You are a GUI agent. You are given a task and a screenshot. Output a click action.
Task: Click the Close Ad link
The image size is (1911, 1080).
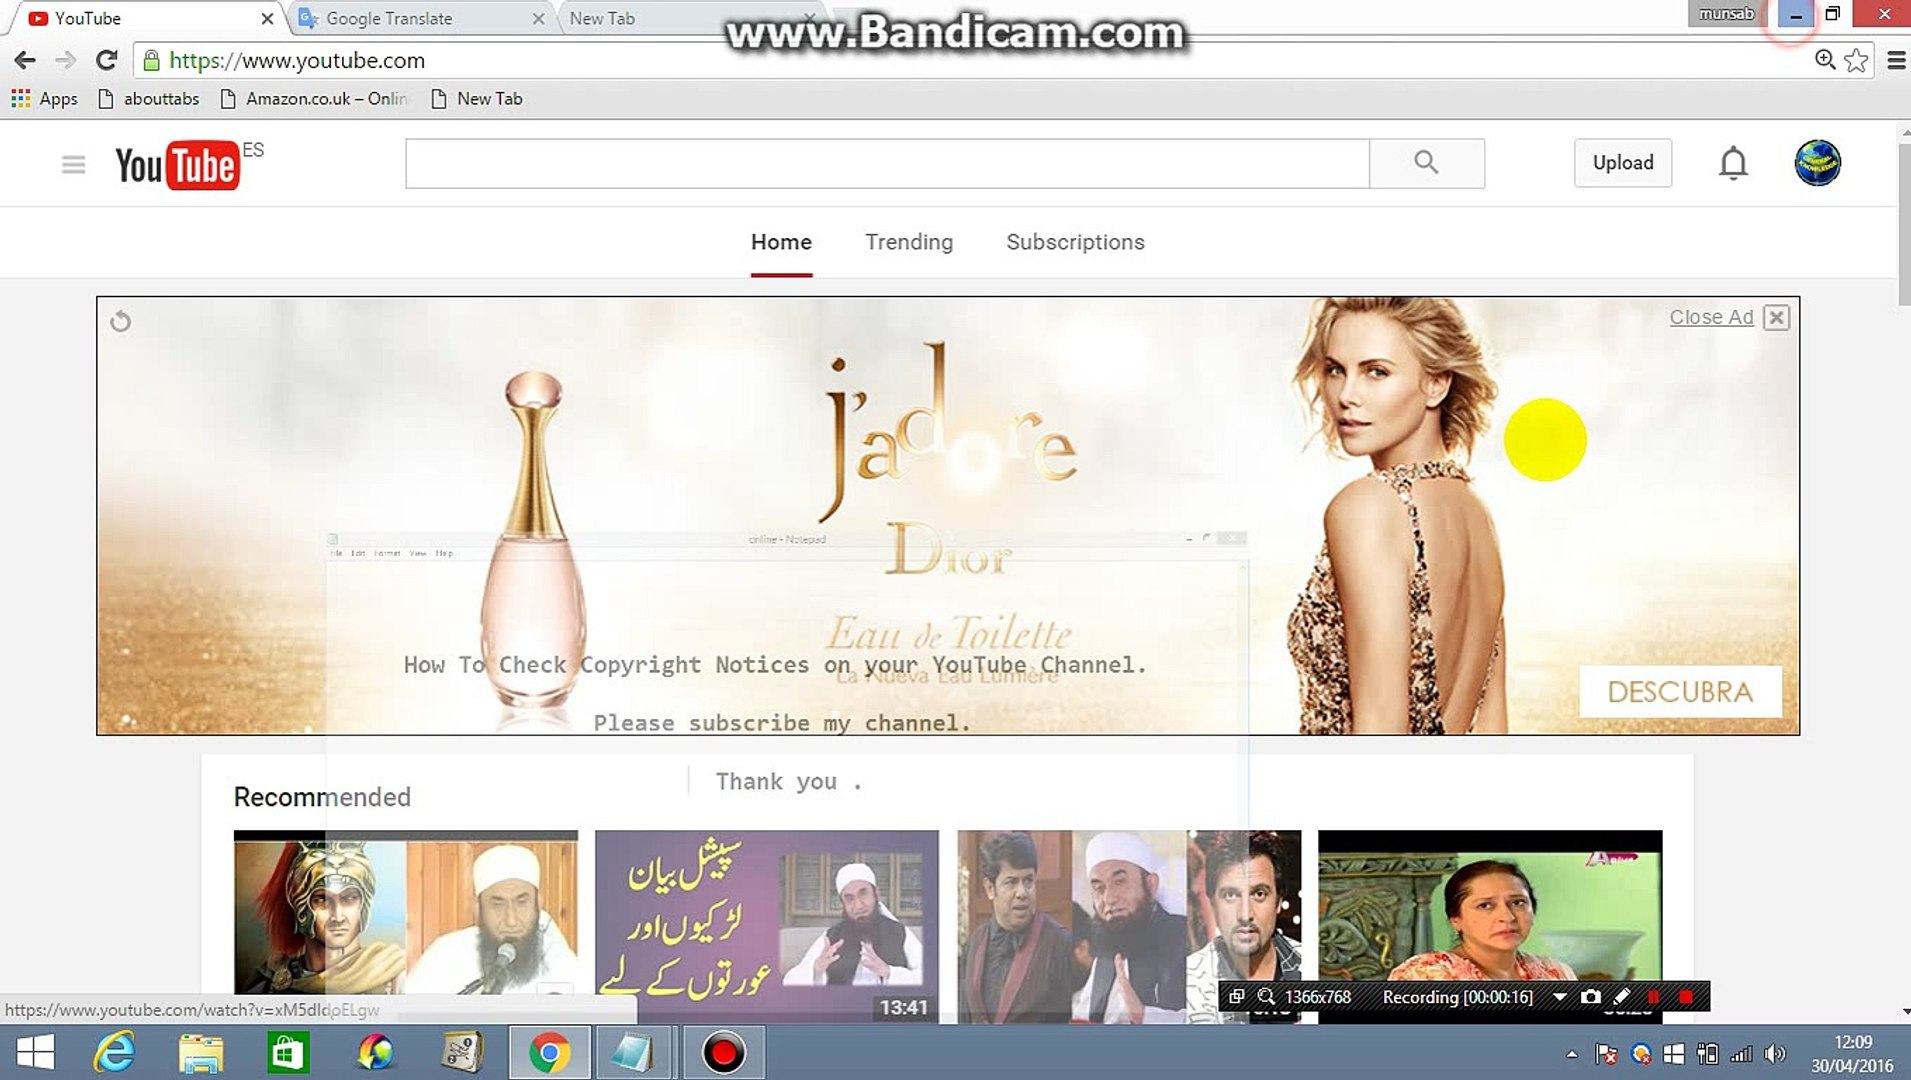[x=1711, y=317]
